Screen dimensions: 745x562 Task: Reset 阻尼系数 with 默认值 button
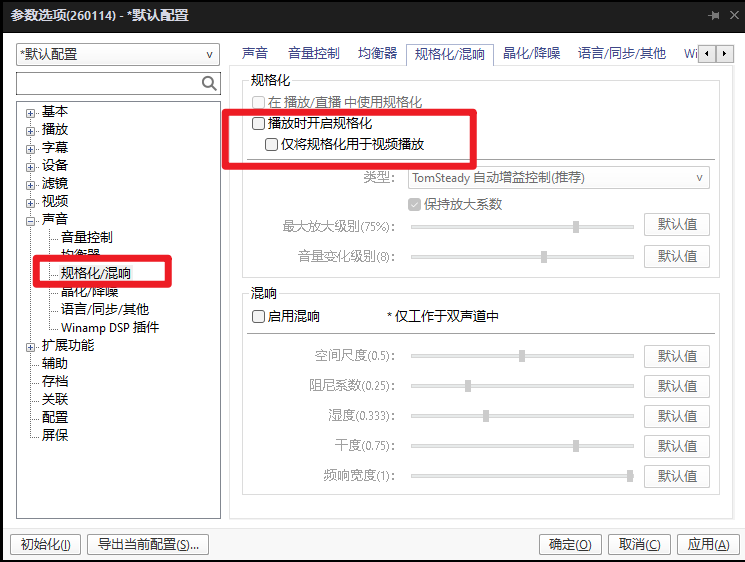pyautogui.click(x=677, y=386)
